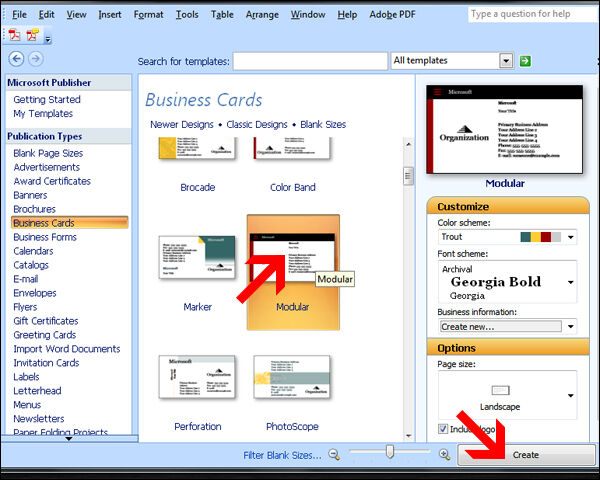
Task: Click the first Adobe PDF convert icon
Action: [x=15, y=35]
